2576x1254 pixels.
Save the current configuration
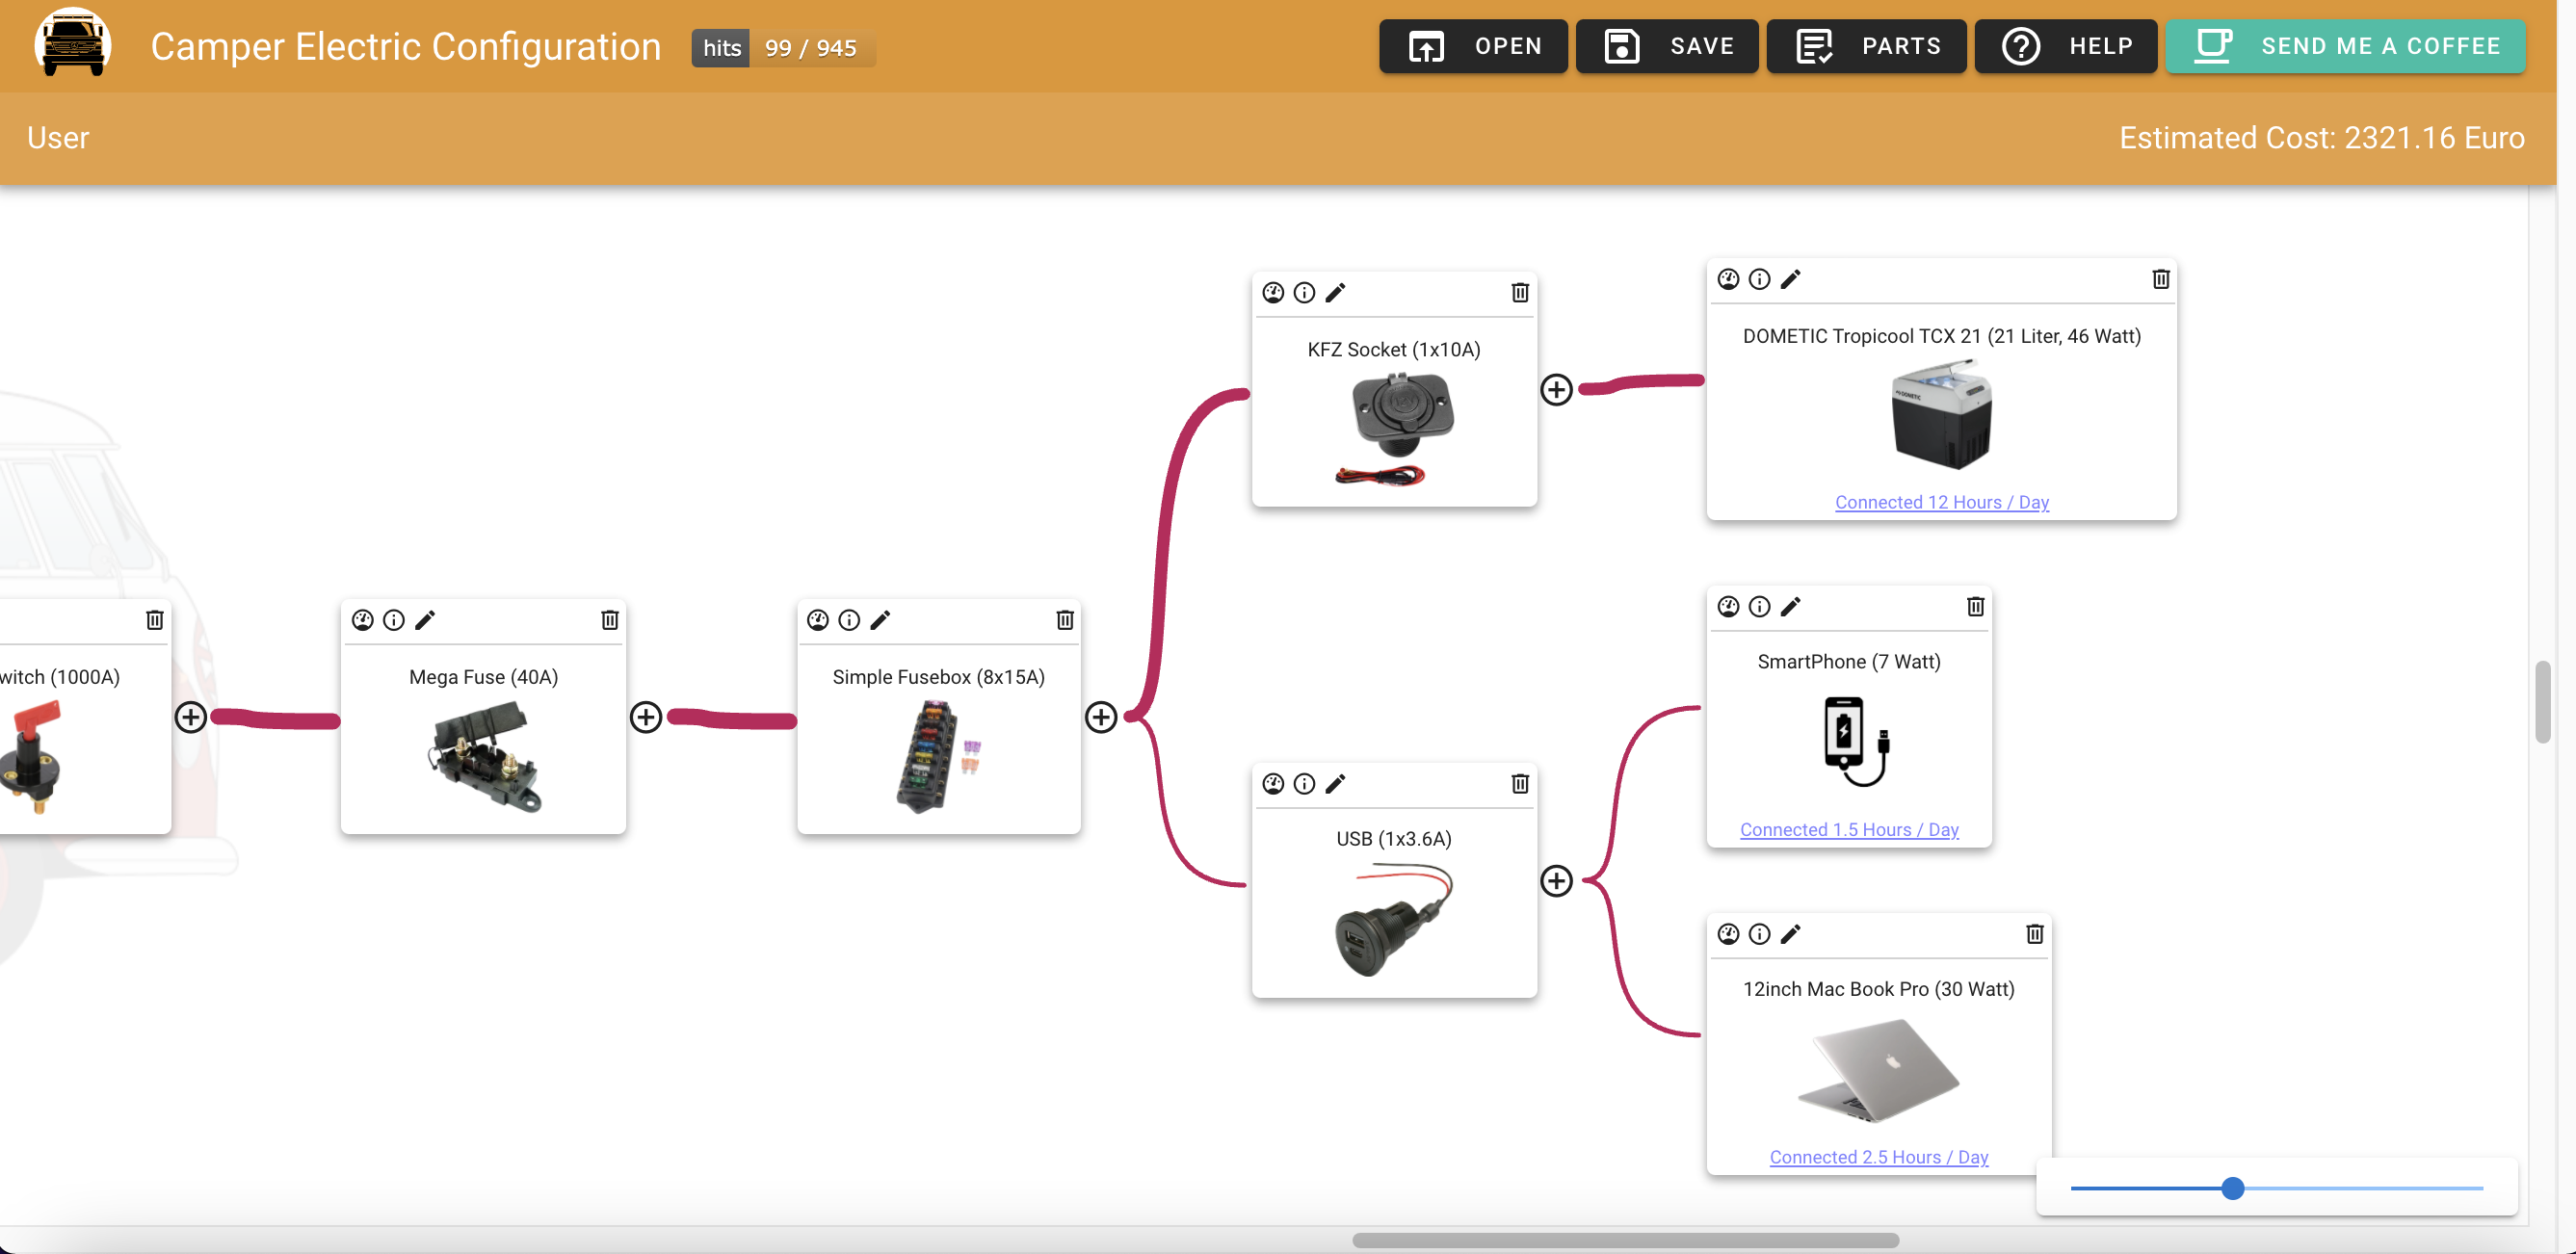click(x=1665, y=46)
